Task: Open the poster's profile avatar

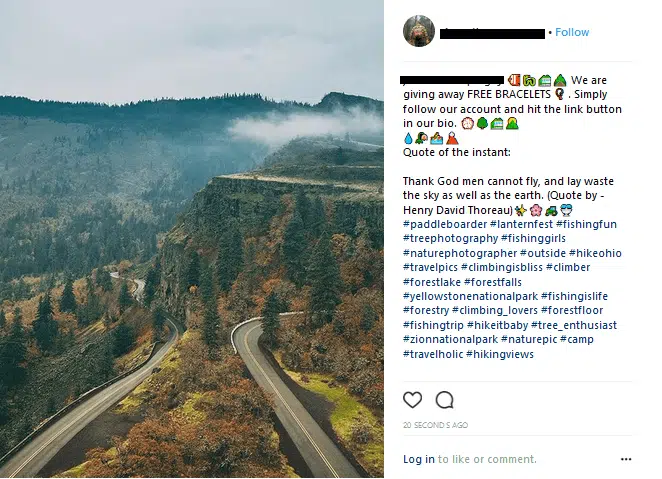Action: [x=418, y=32]
